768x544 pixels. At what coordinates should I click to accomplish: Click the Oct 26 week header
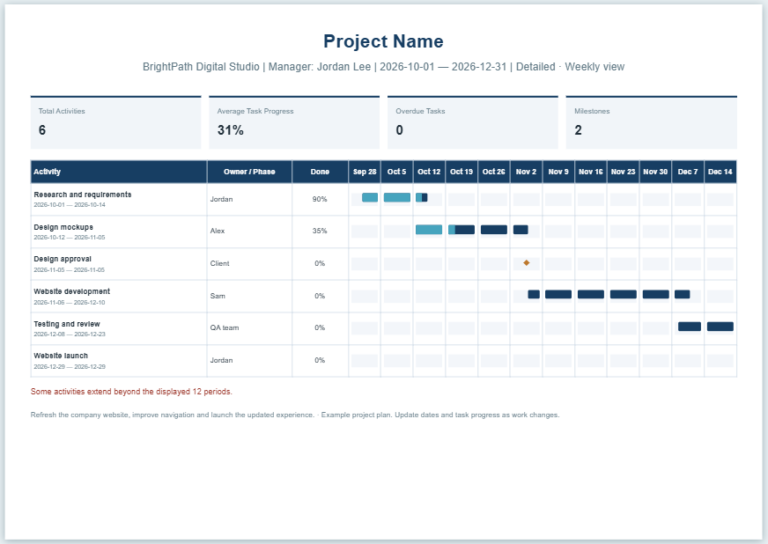[x=494, y=172]
